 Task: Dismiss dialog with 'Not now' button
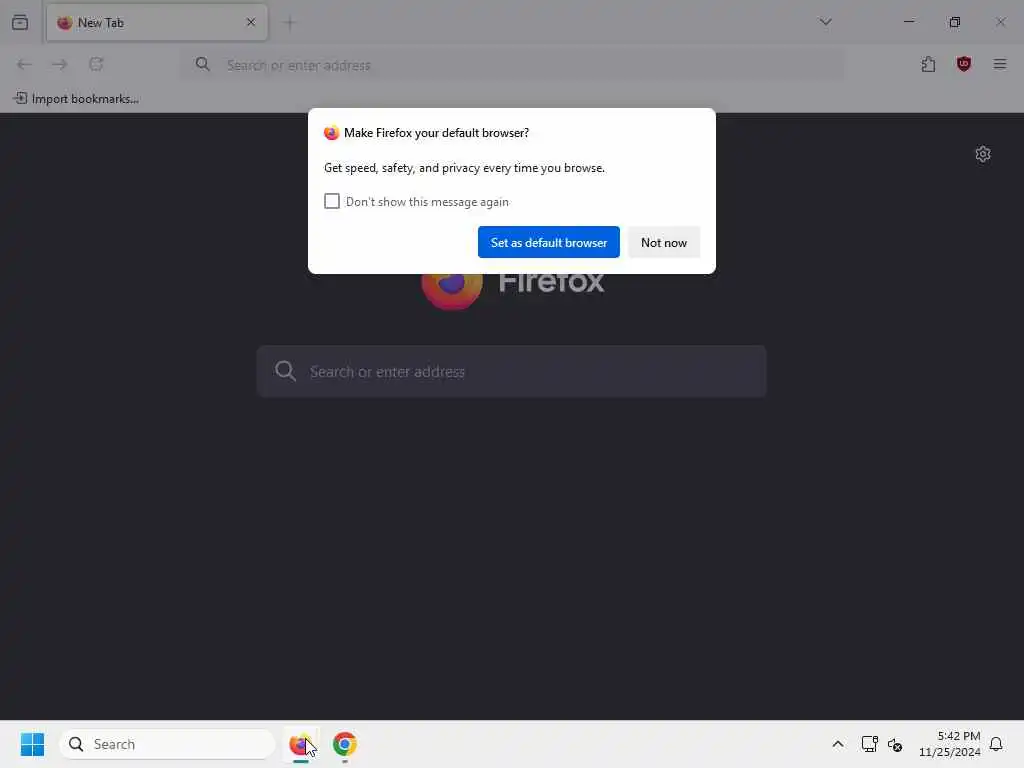coord(664,242)
